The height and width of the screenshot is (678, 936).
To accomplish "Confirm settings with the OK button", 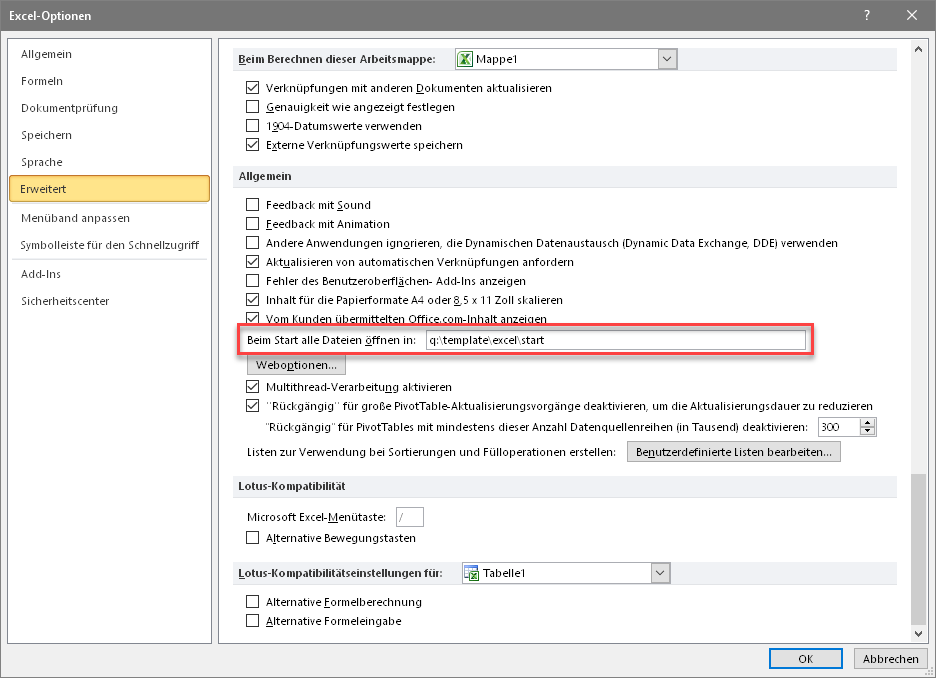I will pyautogui.click(x=805, y=659).
